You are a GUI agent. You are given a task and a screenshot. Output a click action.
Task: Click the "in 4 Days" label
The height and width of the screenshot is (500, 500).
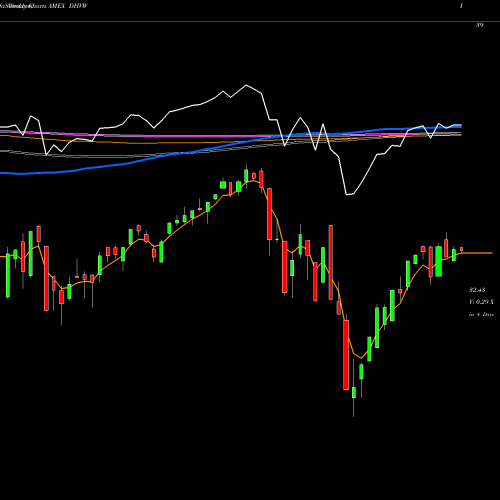pos(481,314)
